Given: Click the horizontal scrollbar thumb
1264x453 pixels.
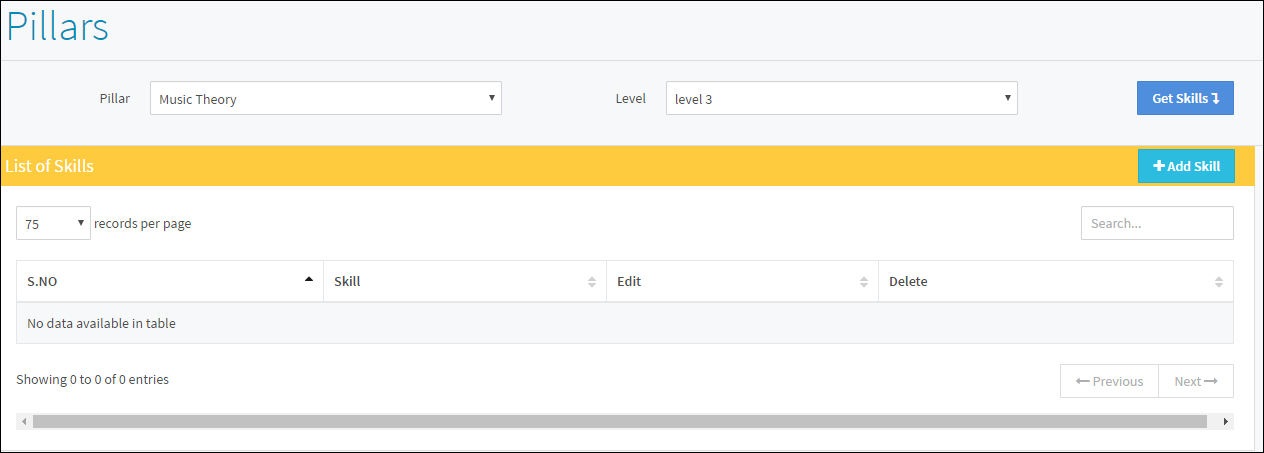Looking at the screenshot, I should pyautogui.click(x=618, y=422).
